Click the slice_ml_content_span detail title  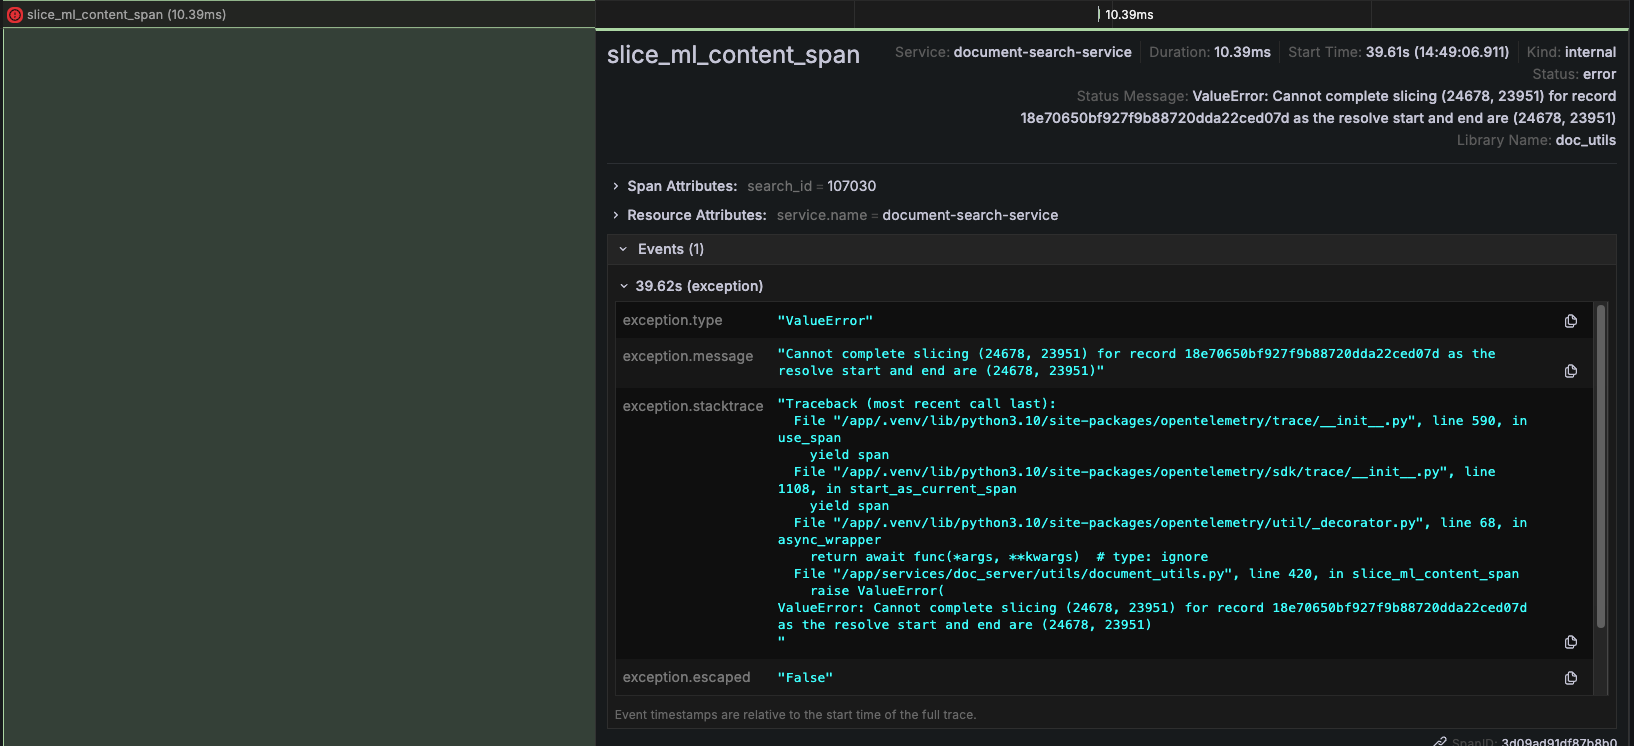point(733,55)
